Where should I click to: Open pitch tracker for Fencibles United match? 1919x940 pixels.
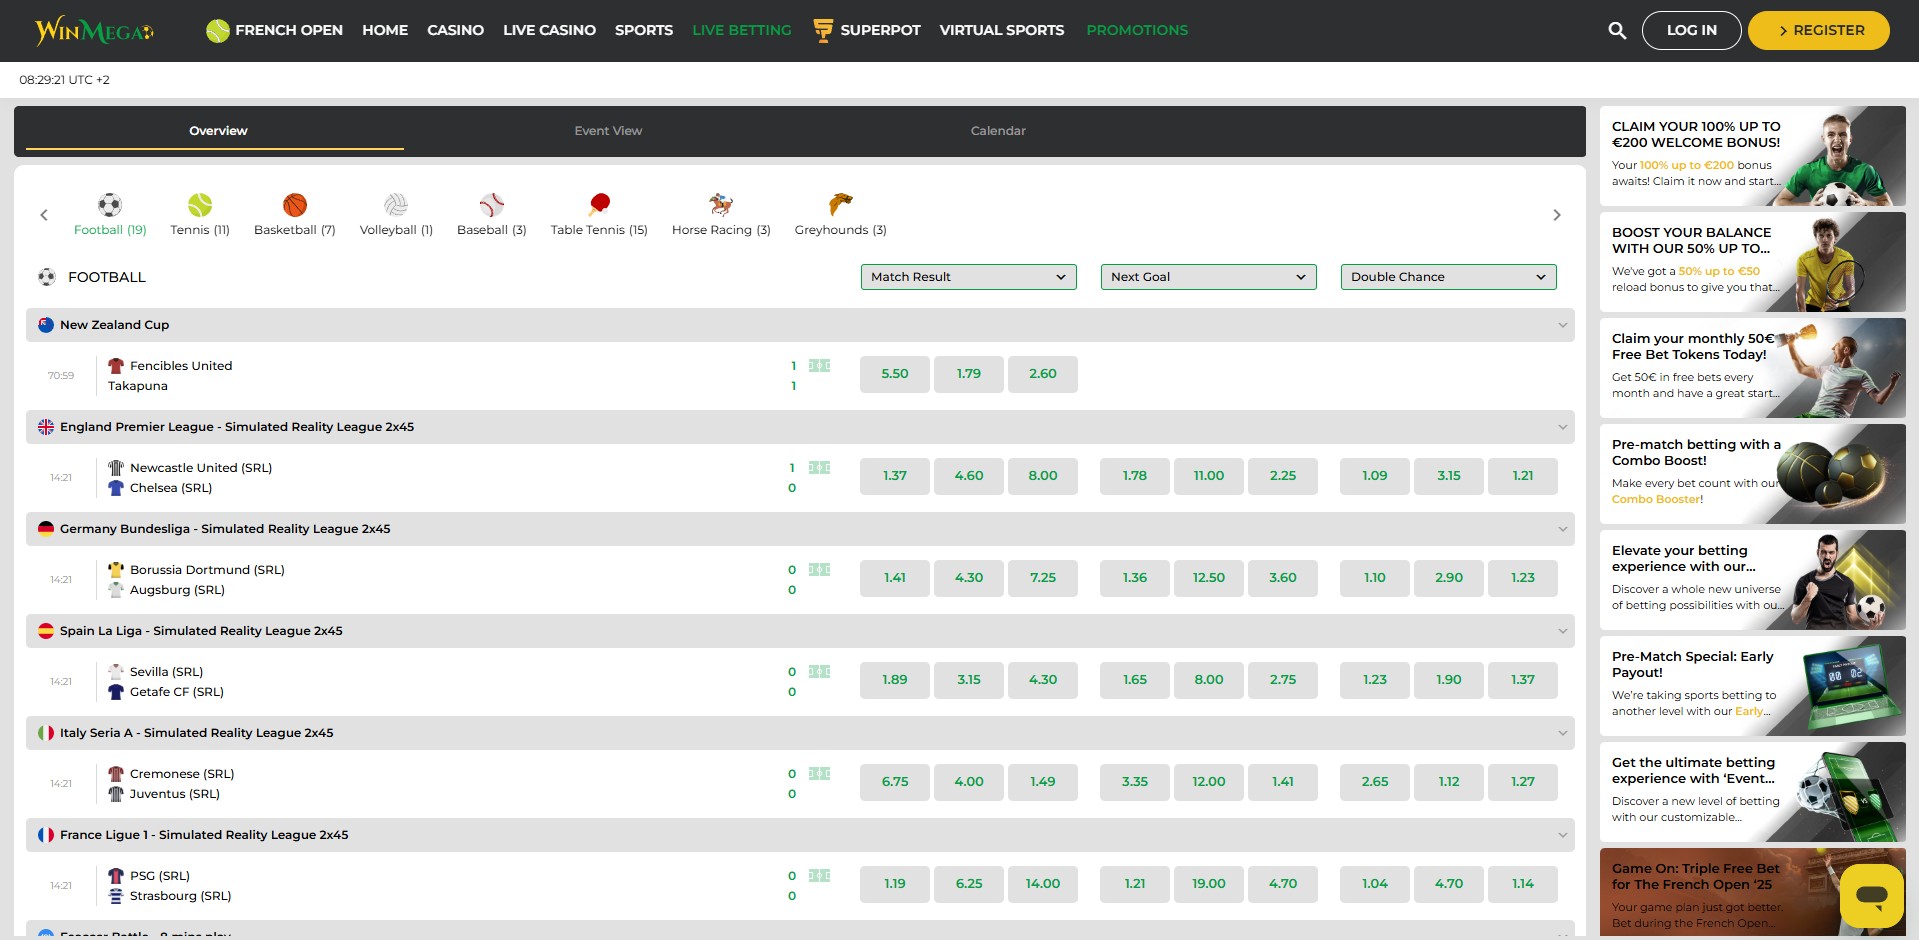click(x=820, y=366)
